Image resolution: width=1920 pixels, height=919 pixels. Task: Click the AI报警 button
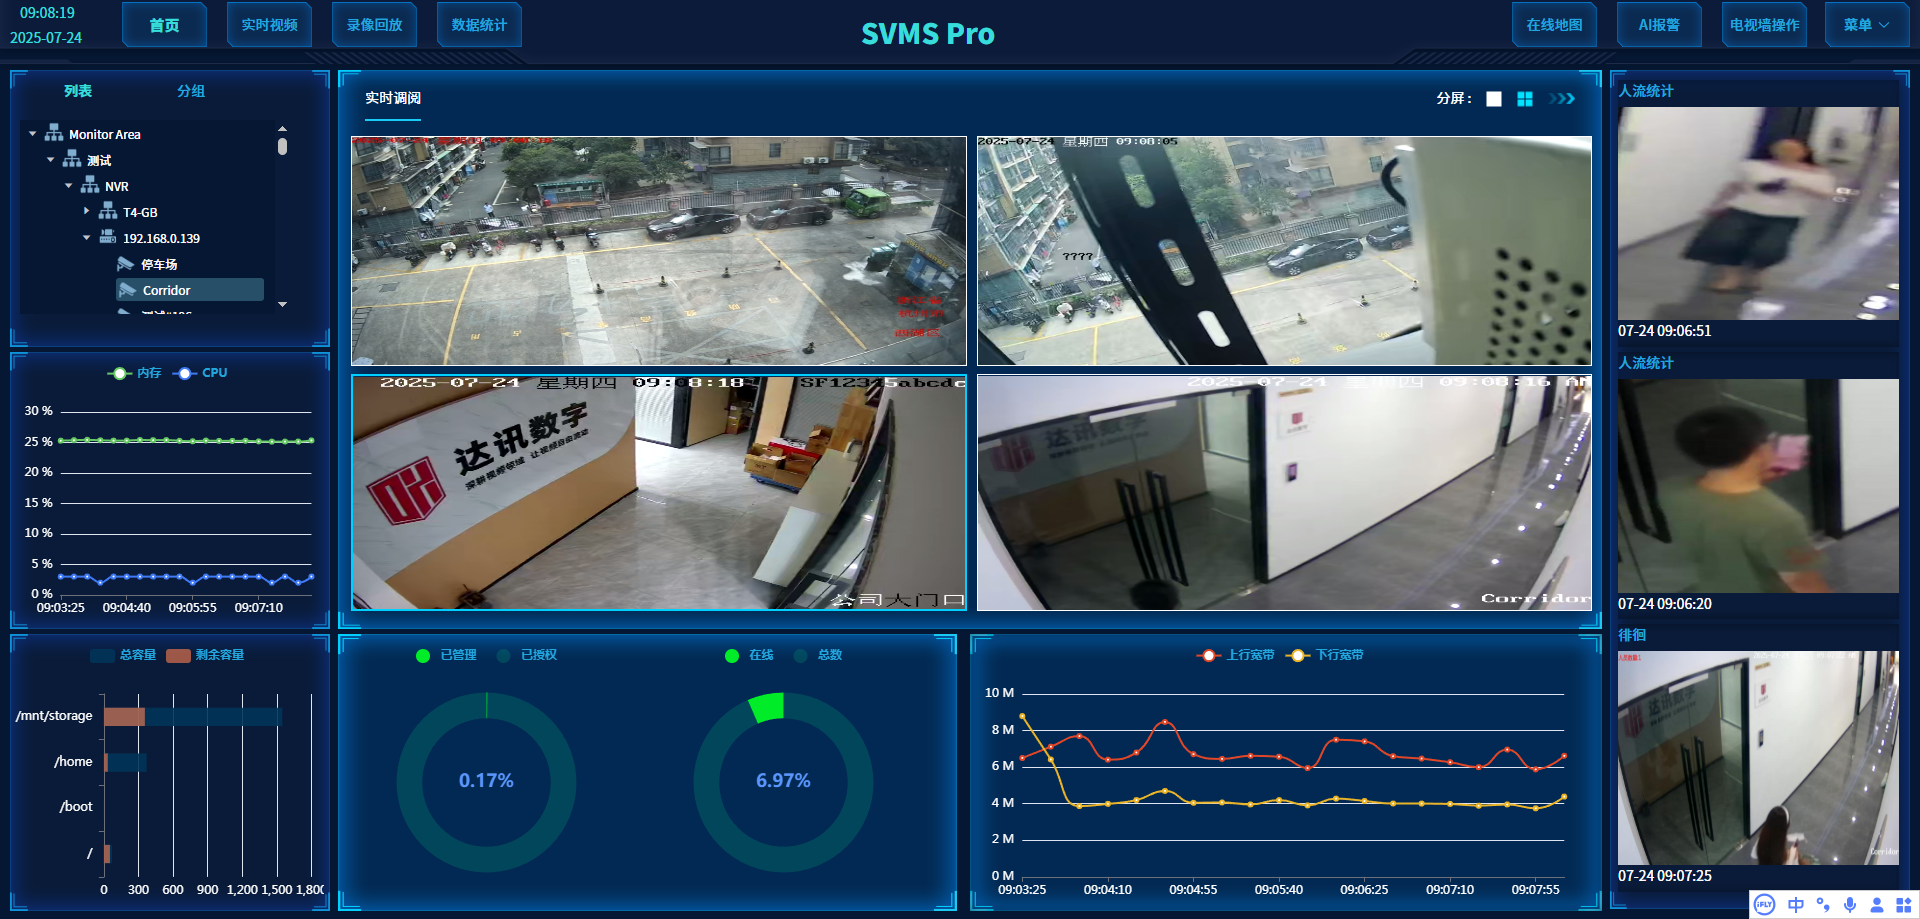pyautogui.click(x=1659, y=25)
